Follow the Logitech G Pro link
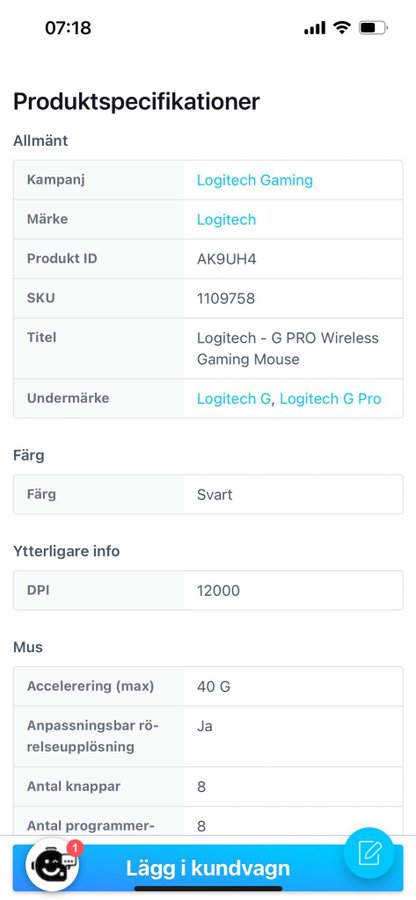 (331, 399)
